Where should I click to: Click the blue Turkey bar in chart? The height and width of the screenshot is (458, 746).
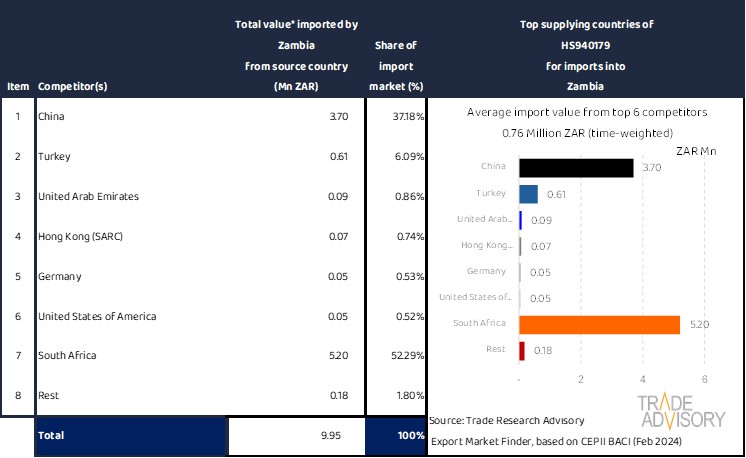528,194
